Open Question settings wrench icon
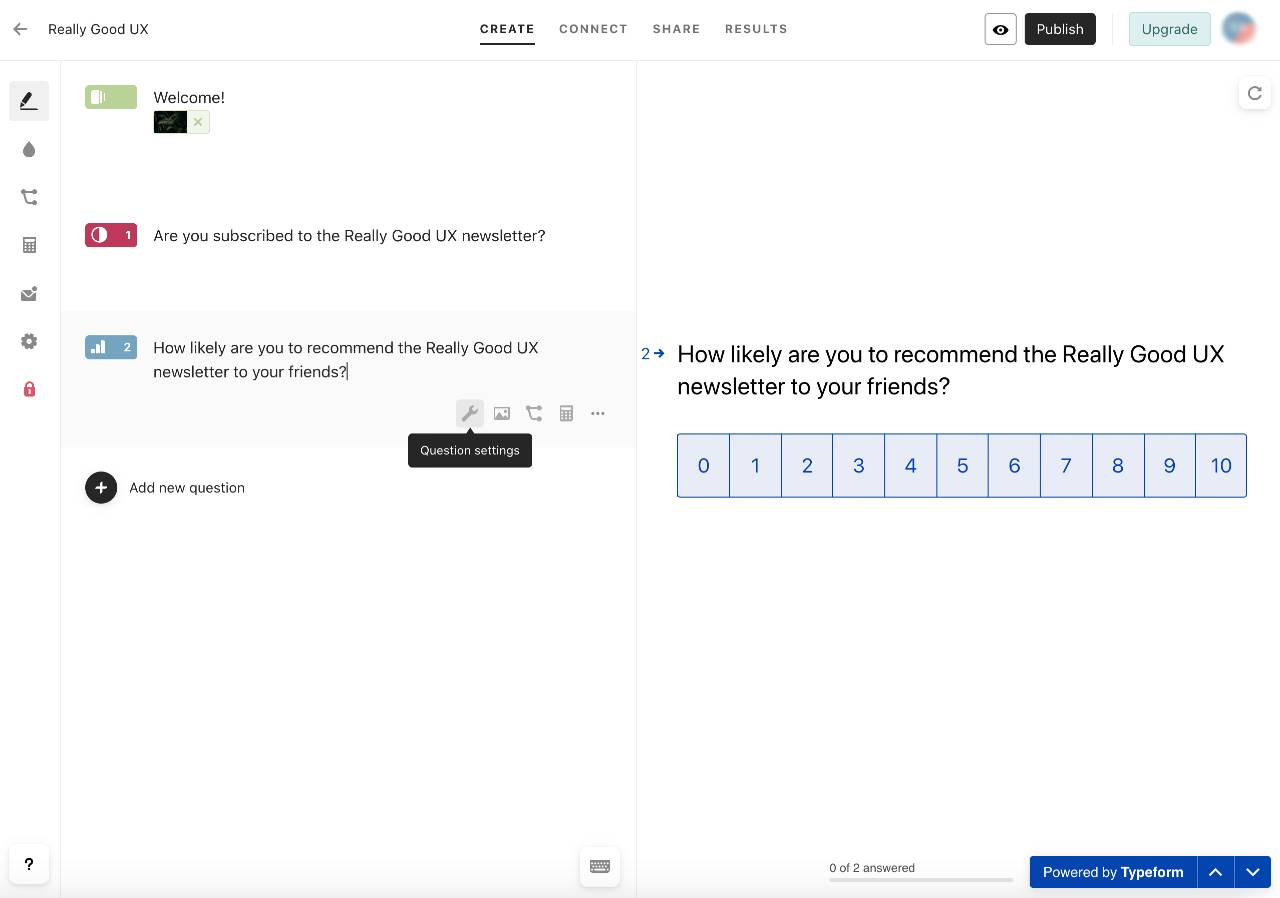 470,413
